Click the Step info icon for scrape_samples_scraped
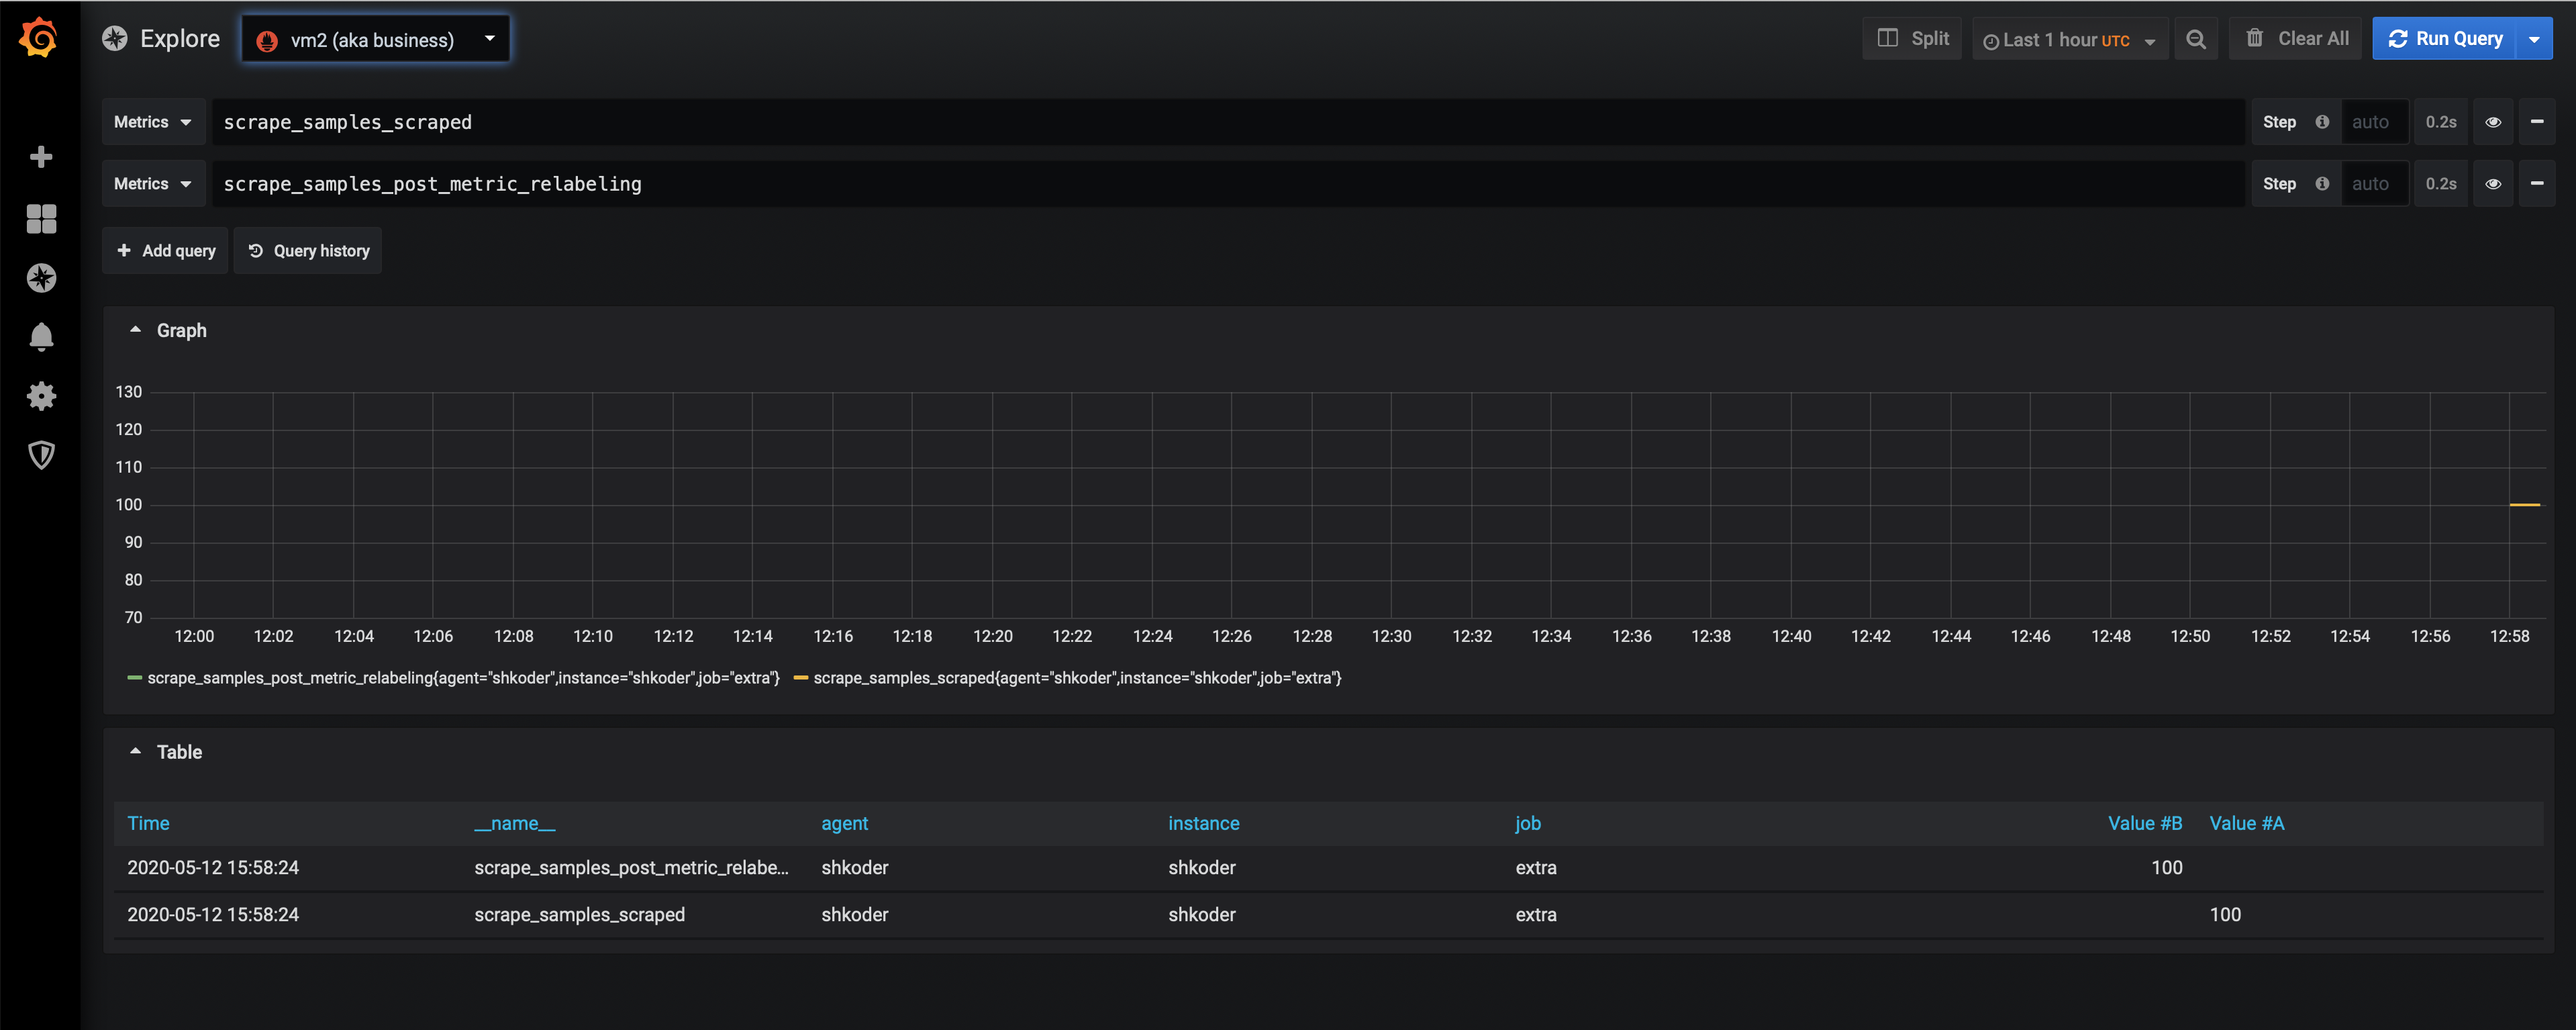Viewport: 2576px width, 1030px height. point(2323,122)
